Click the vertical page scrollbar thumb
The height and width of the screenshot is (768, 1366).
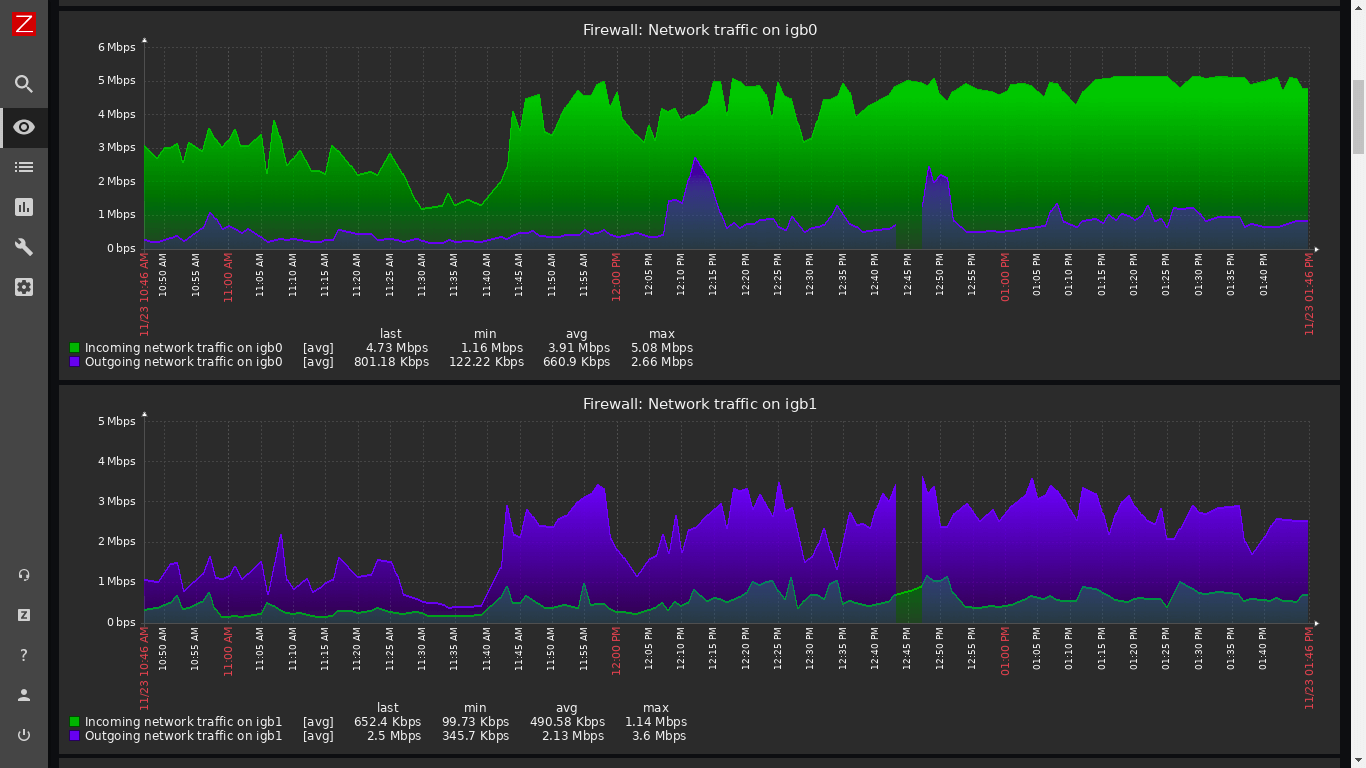(x=1358, y=117)
